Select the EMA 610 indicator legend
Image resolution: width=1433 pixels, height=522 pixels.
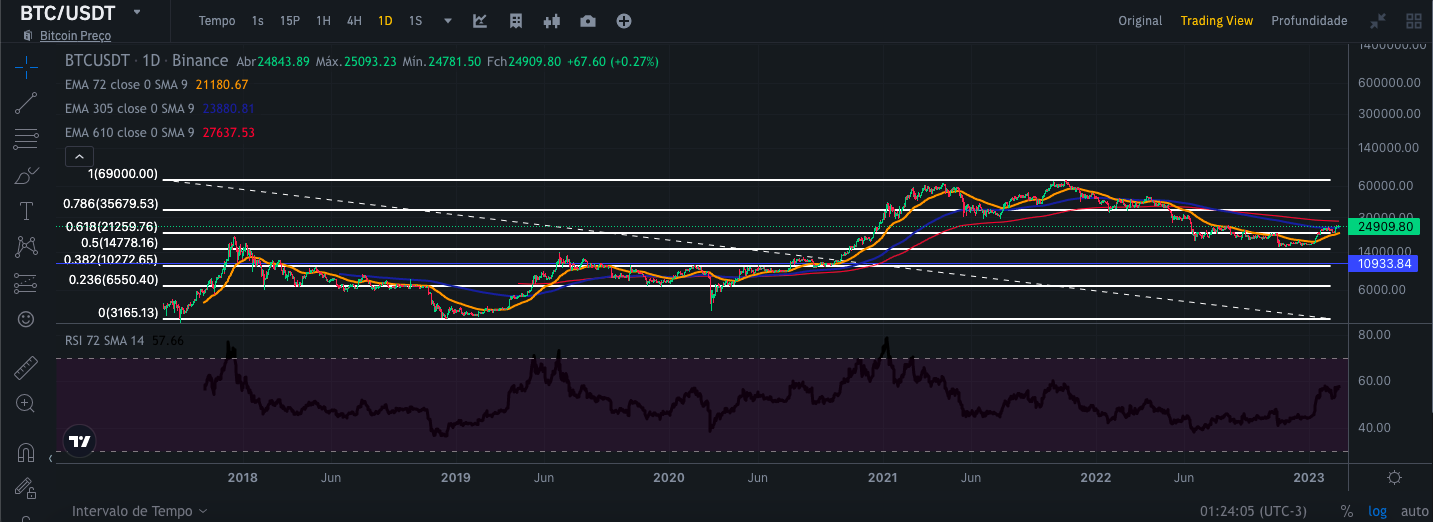[160, 133]
